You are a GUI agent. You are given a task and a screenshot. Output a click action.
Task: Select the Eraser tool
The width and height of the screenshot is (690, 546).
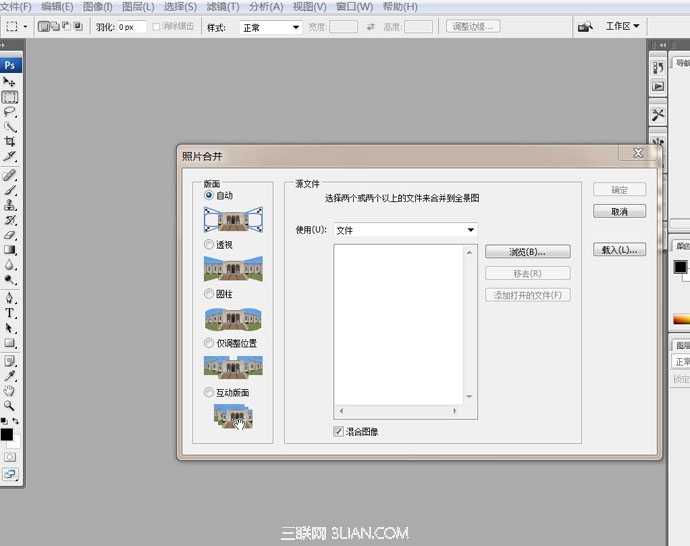10,234
